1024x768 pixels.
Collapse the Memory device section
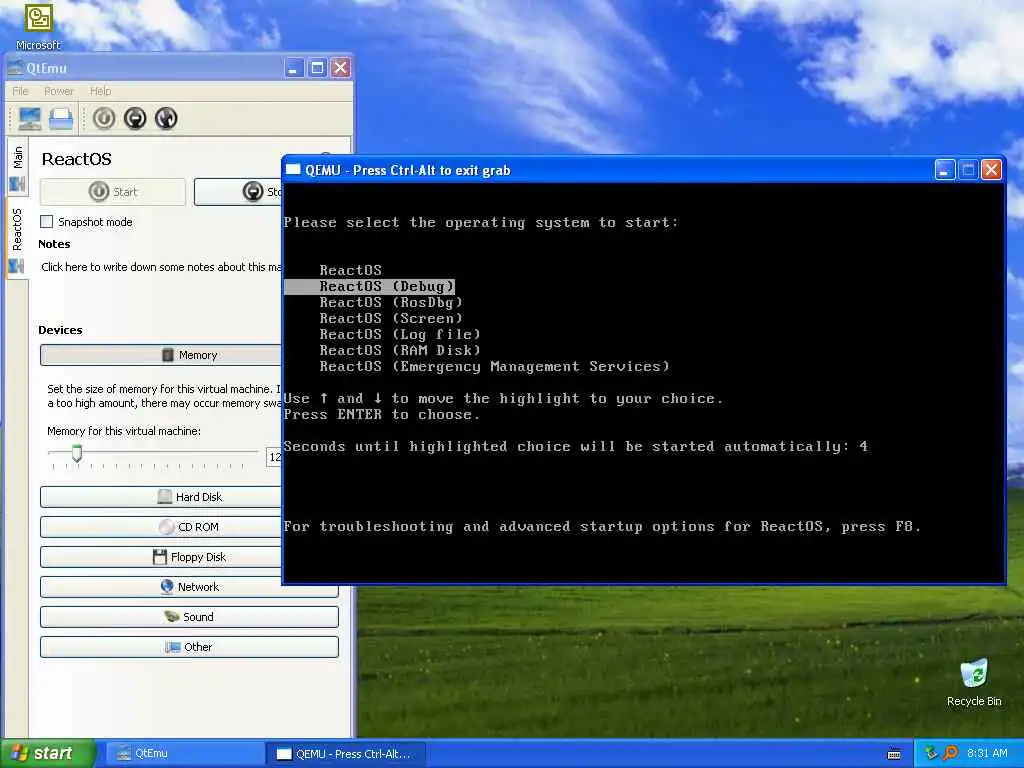click(161, 355)
